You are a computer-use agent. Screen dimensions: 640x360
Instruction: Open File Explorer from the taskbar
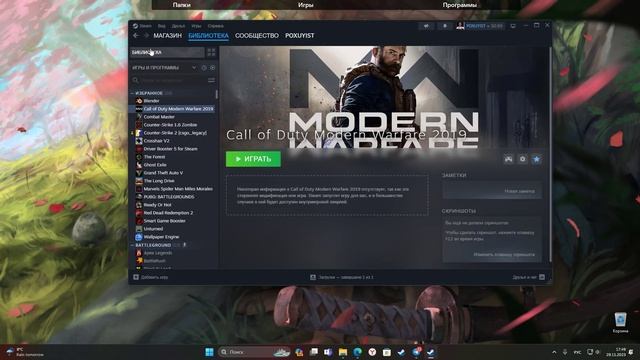coord(343,352)
